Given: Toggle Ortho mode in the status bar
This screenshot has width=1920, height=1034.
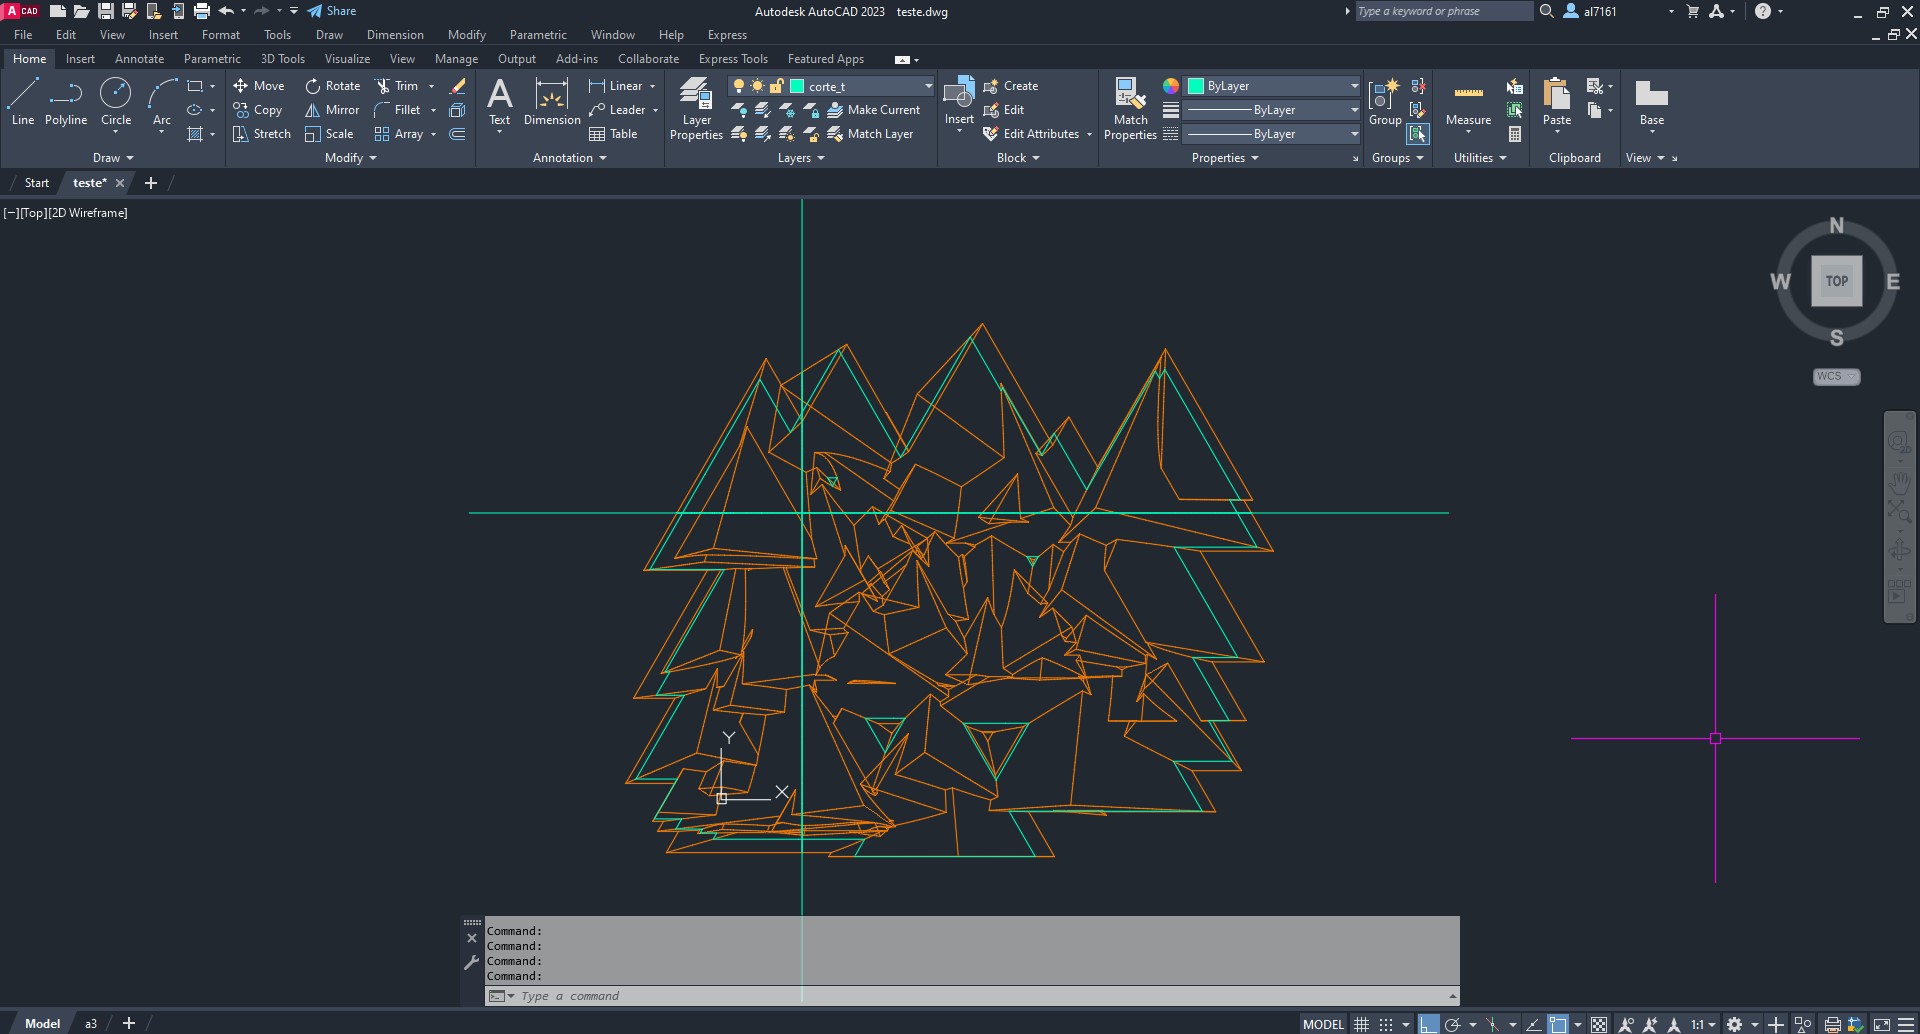Looking at the screenshot, I should 1428,1024.
